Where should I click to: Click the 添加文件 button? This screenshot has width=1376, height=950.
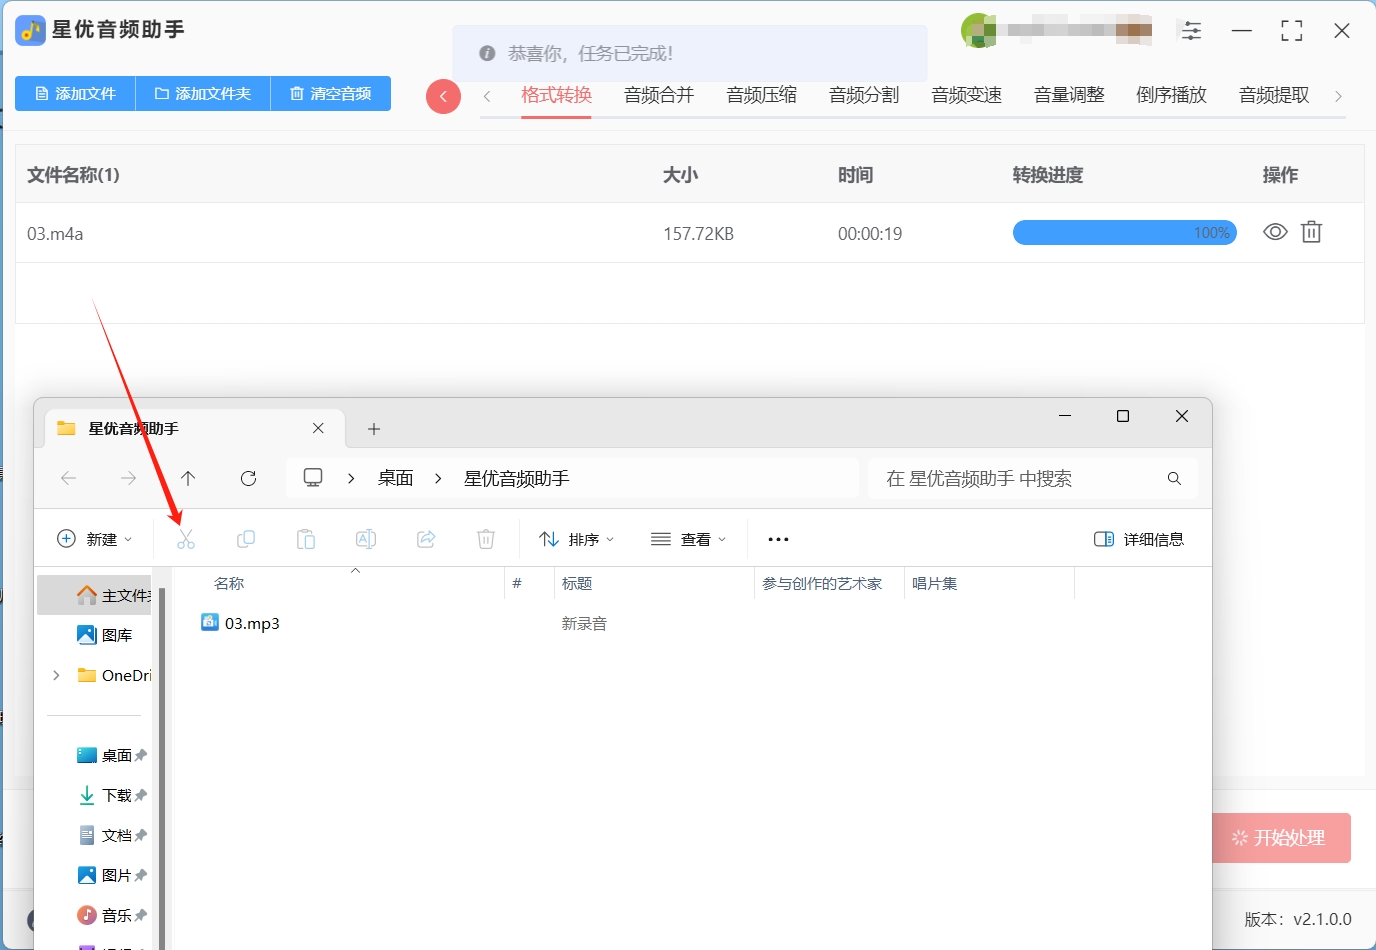point(75,94)
